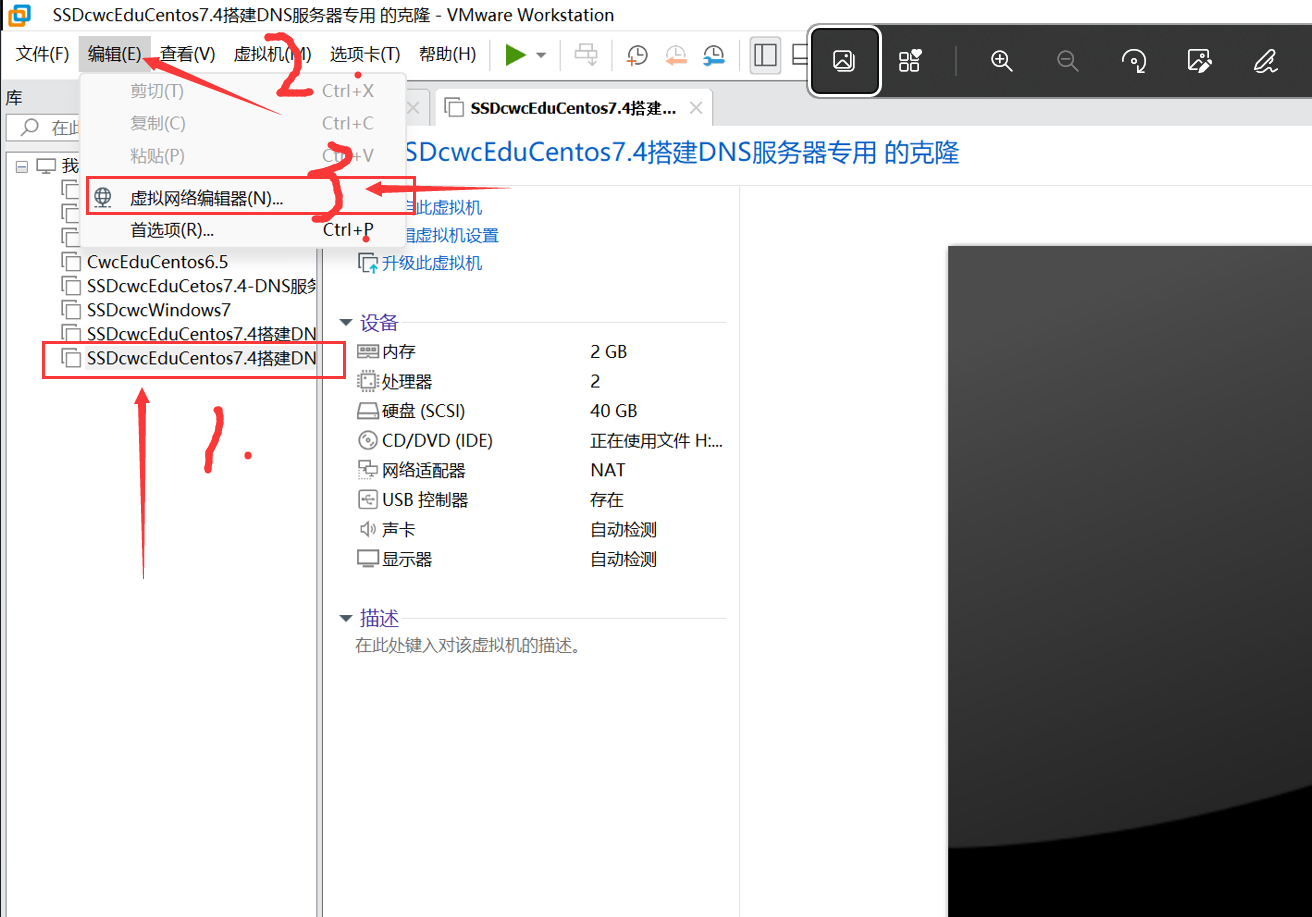
Task: Click the 处理器 device label
Action: tap(407, 381)
